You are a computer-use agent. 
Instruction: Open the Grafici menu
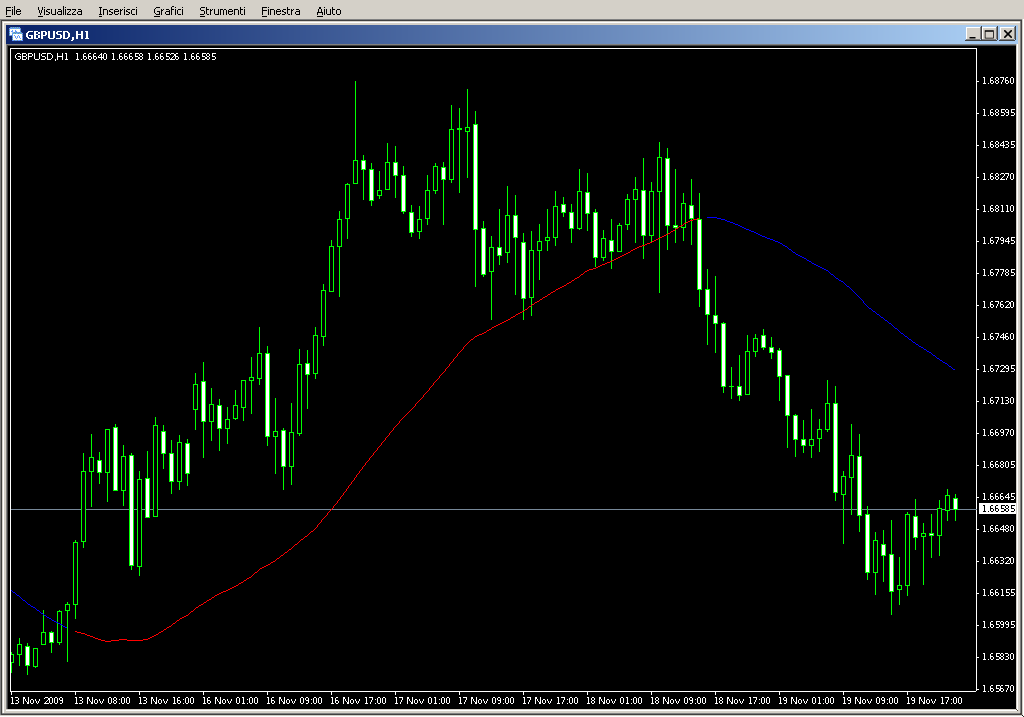click(x=168, y=11)
